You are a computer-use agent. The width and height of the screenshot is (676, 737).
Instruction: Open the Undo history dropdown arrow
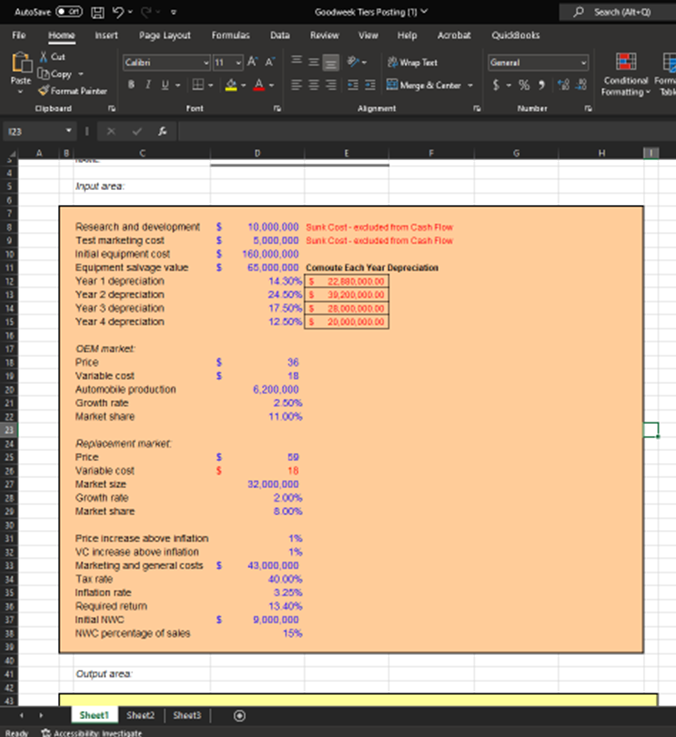pyautogui.click(x=130, y=12)
